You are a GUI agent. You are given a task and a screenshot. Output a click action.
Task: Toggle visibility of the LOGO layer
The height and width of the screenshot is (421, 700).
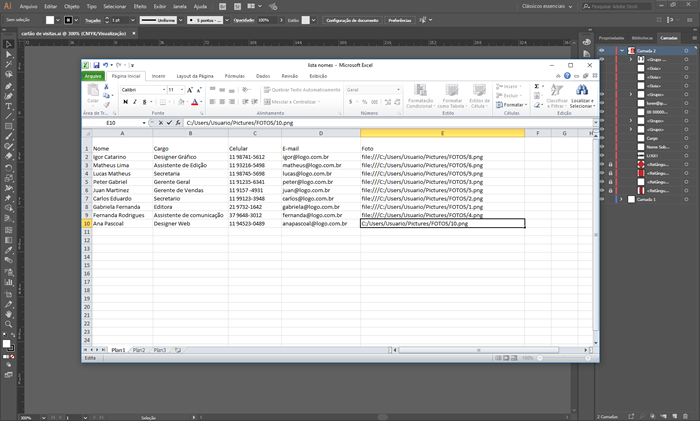click(602, 155)
